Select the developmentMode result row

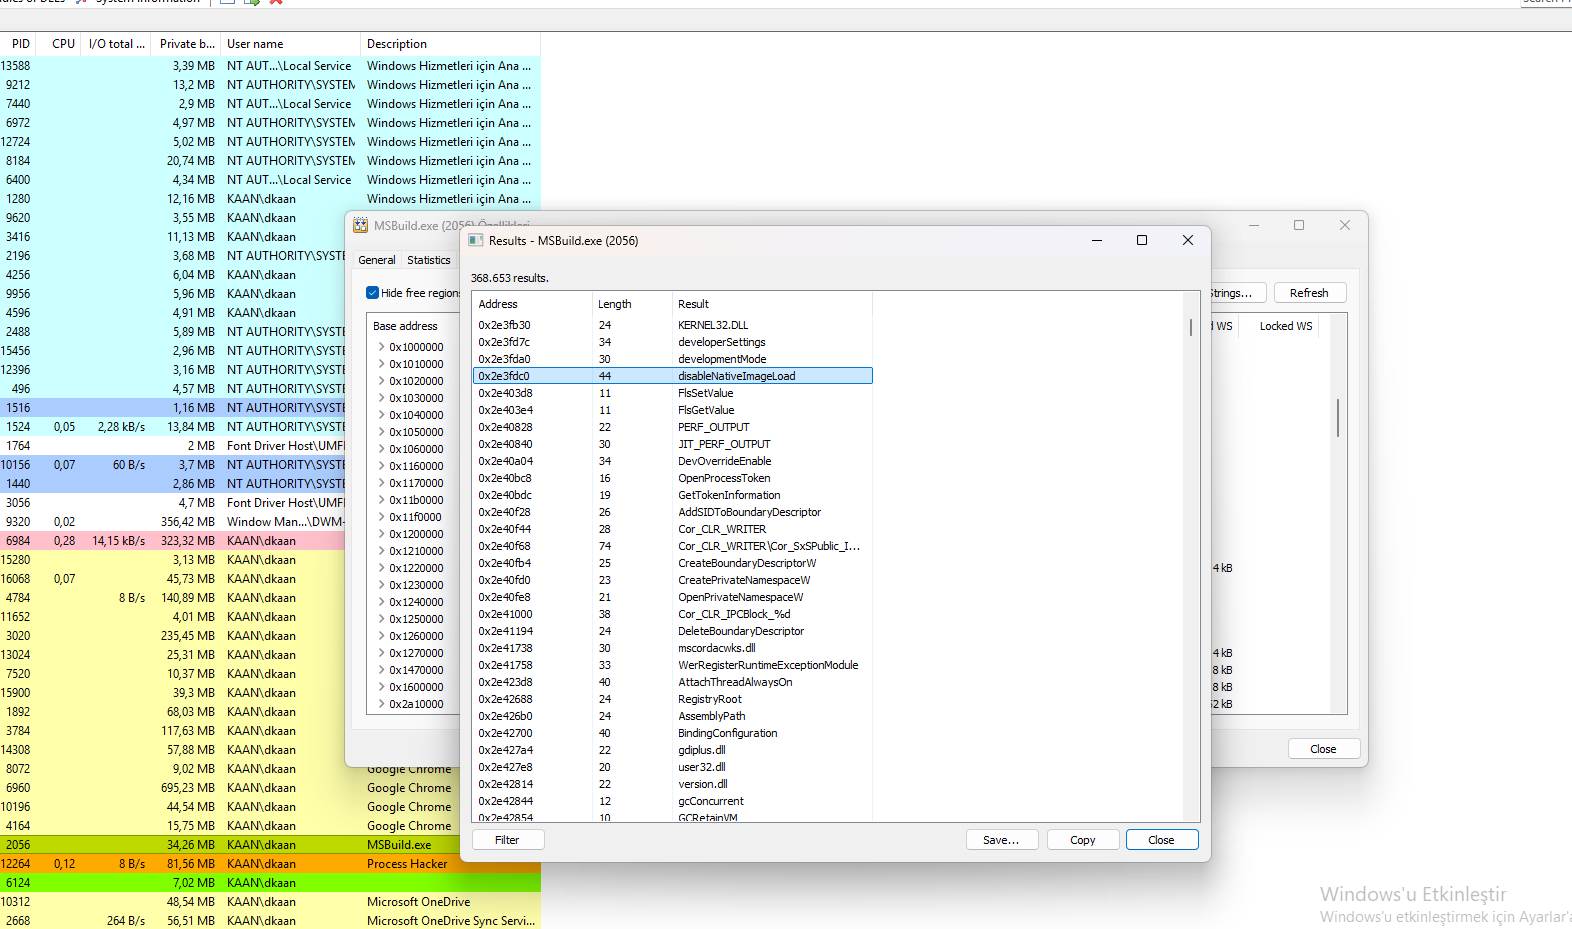coord(672,359)
